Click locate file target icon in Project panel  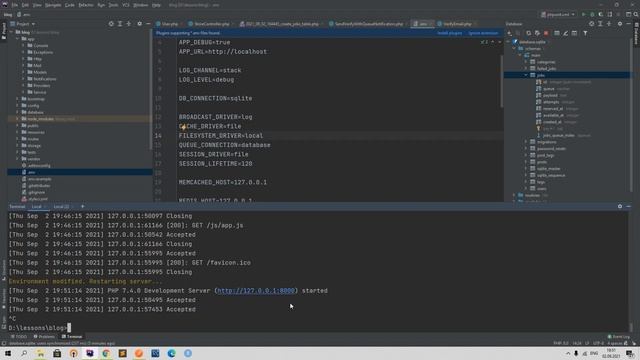click(x=111, y=24)
